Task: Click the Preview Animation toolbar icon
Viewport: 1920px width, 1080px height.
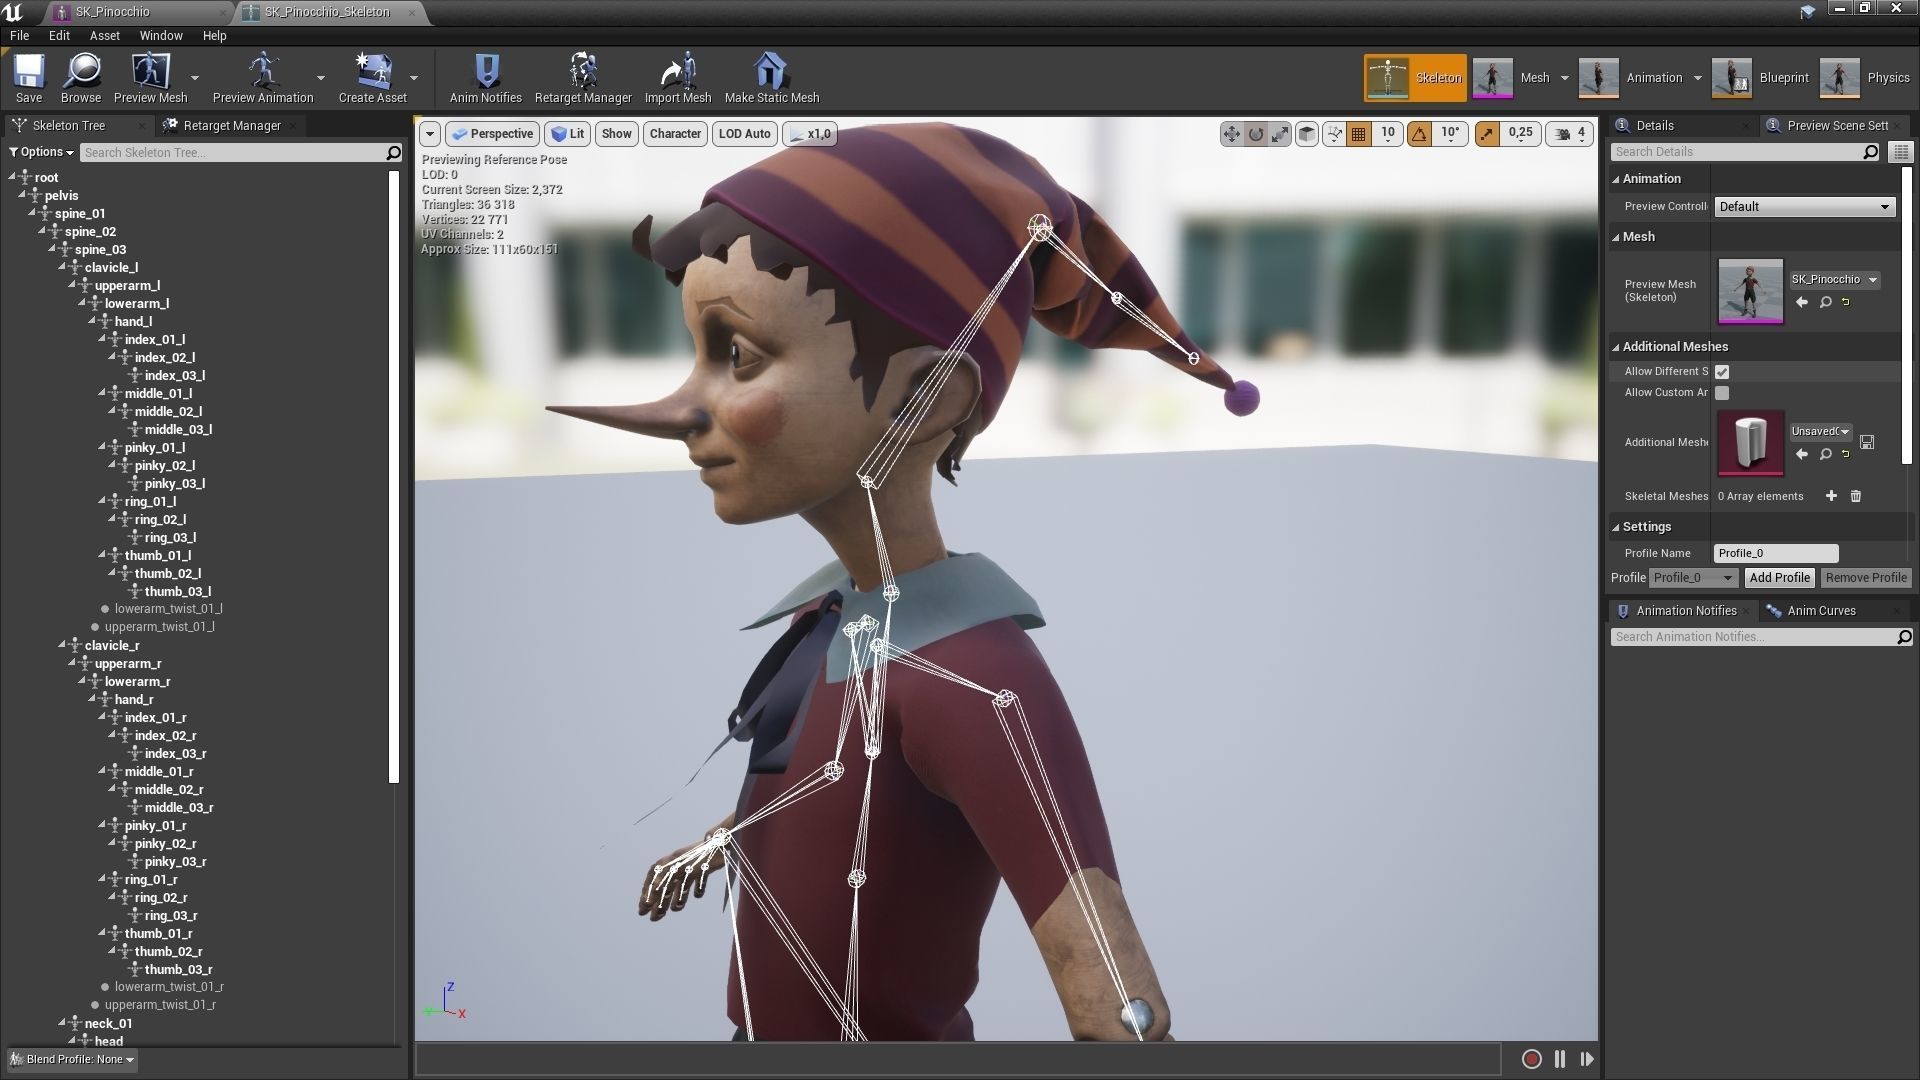Action: click(263, 78)
